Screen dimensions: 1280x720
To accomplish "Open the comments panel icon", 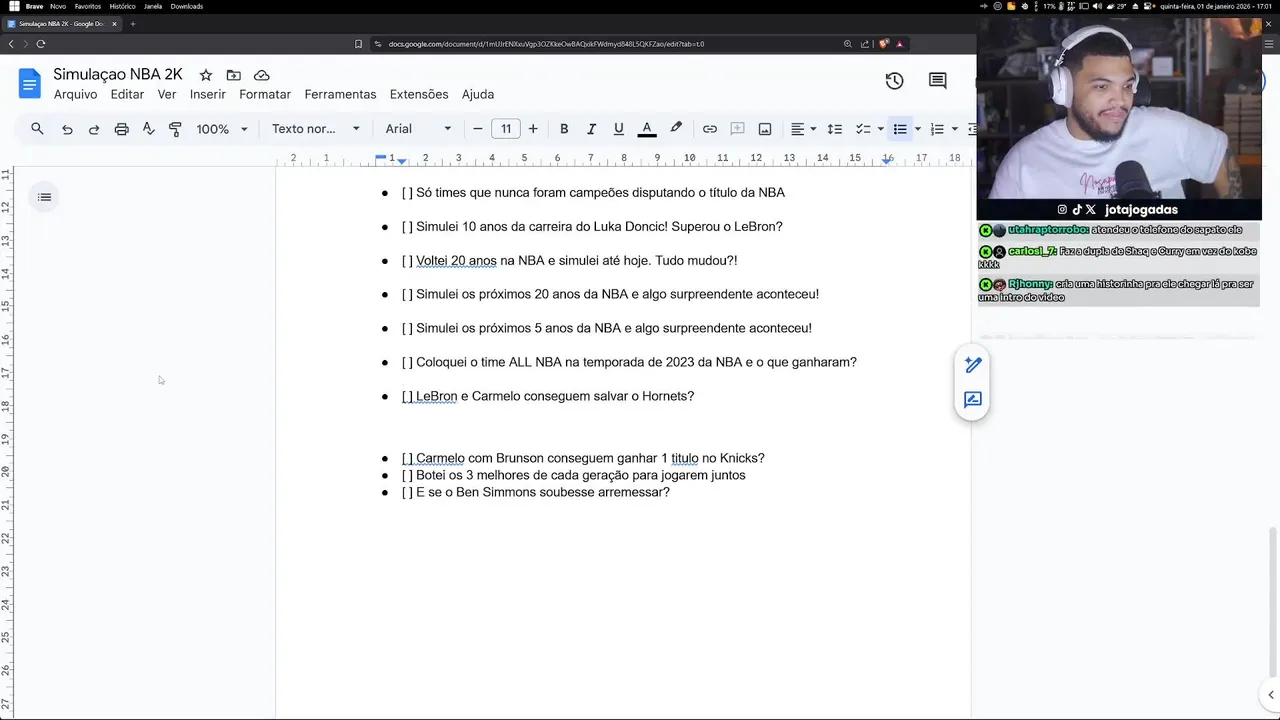I will pos(937,81).
